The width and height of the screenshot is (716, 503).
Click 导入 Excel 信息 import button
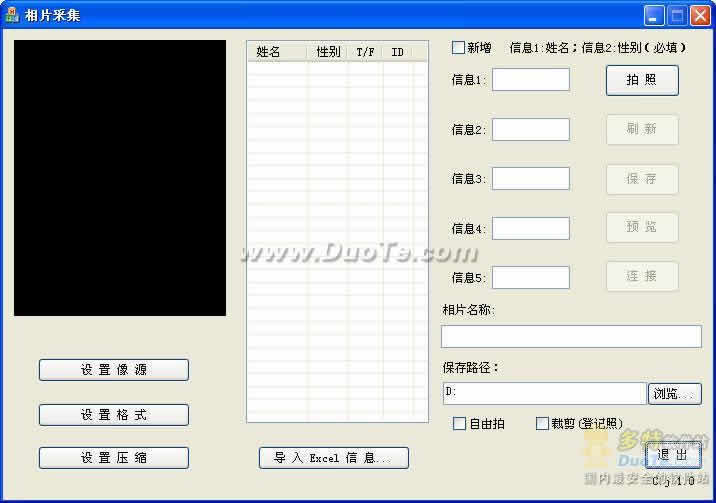[x=334, y=458]
